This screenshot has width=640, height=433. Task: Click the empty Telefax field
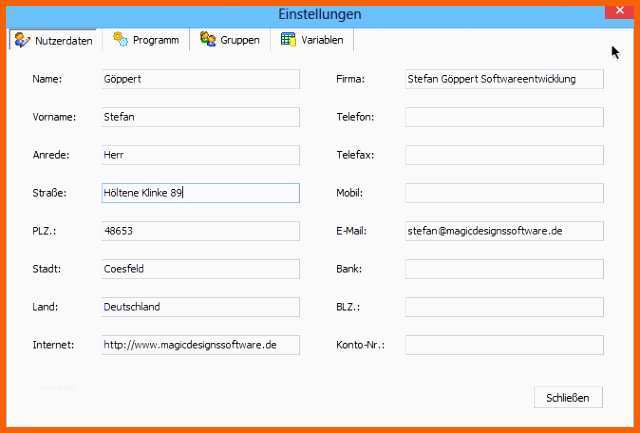pyautogui.click(x=504, y=155)
